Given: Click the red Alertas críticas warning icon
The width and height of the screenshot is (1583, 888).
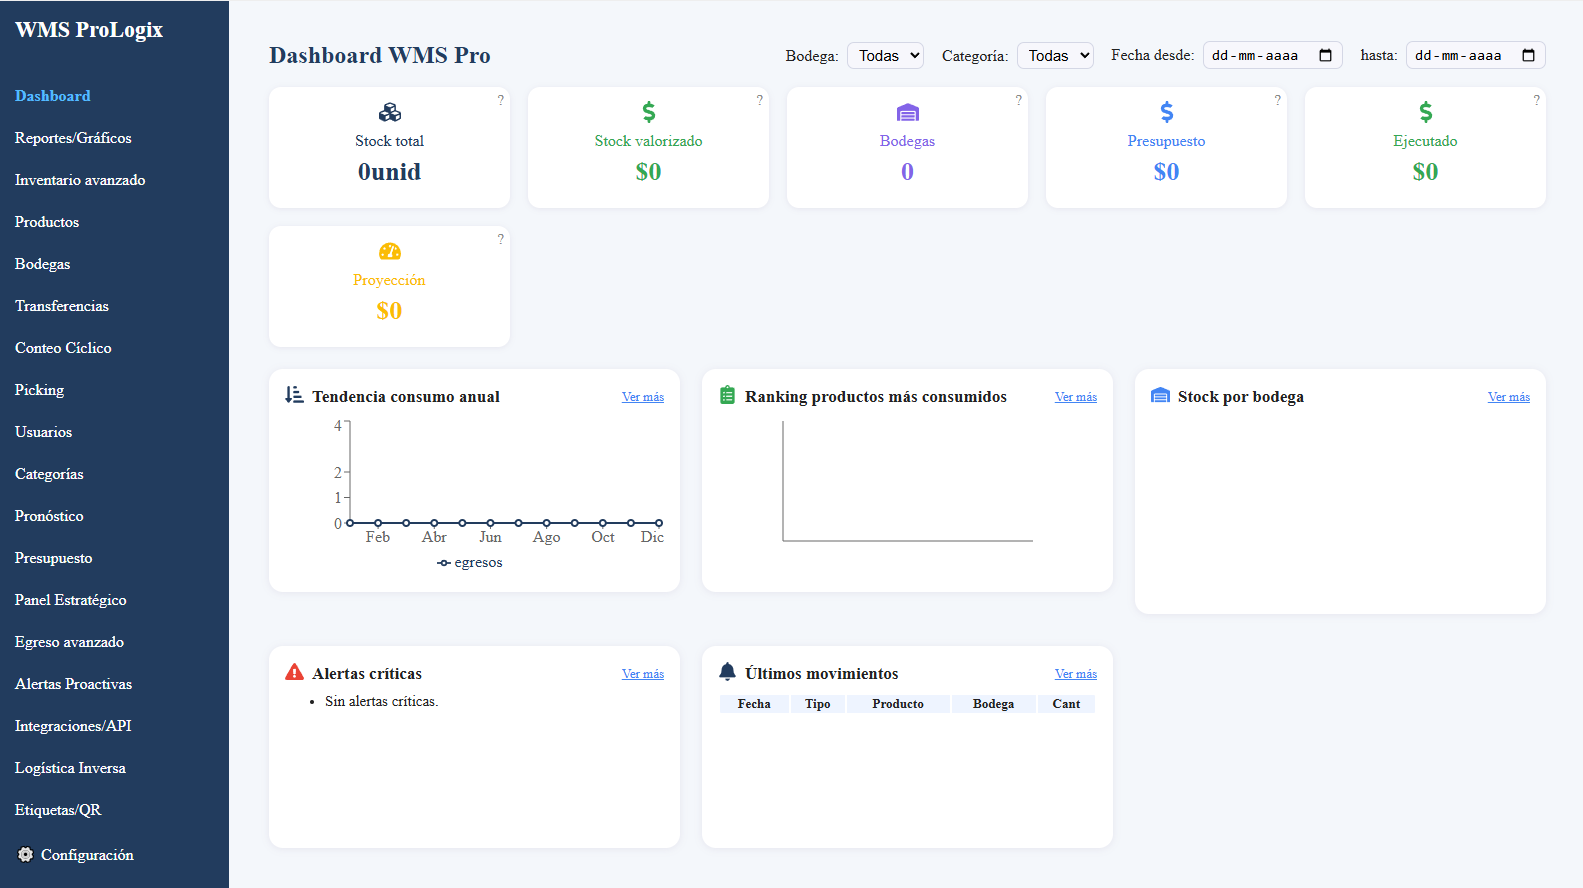Looking at the screenshot, I should pos(294,673).
